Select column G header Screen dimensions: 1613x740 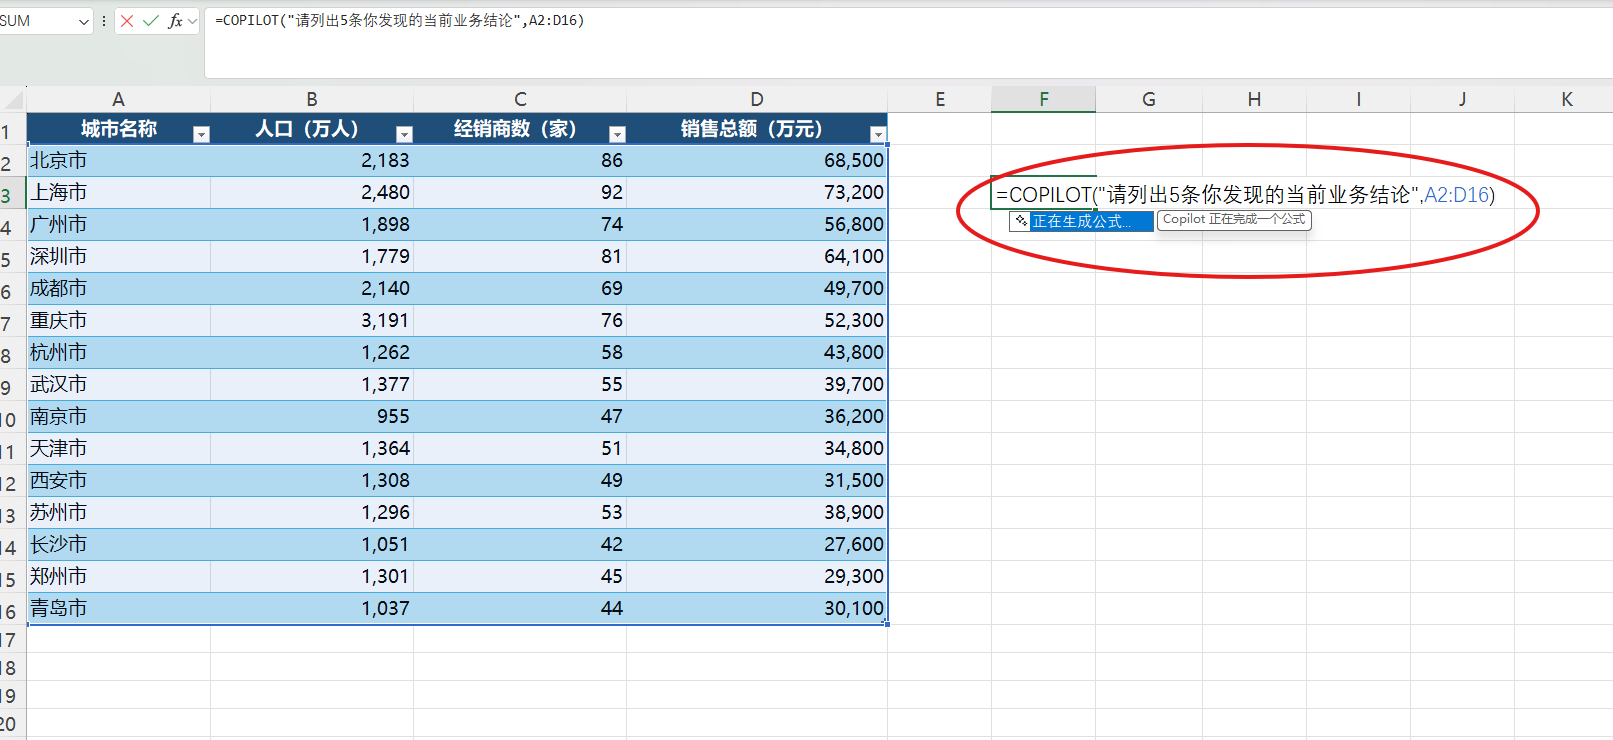tap(1149, 99)
